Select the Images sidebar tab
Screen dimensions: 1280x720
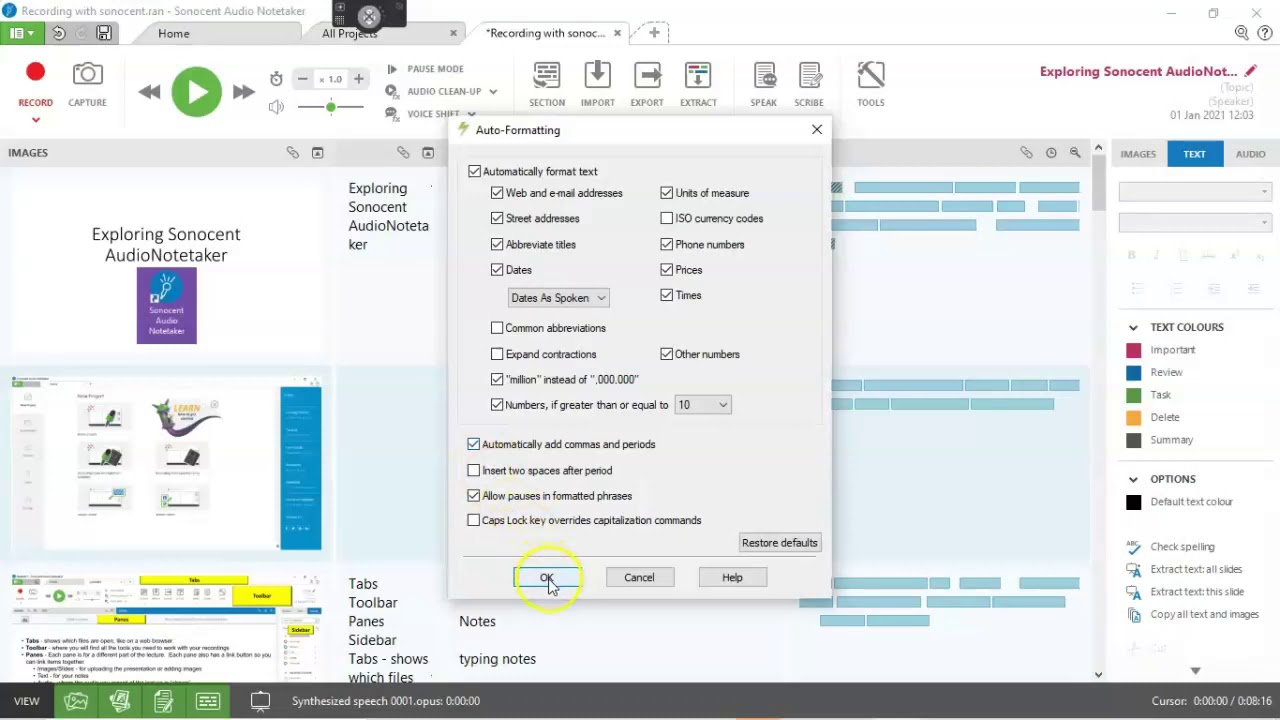[1138, 154]
